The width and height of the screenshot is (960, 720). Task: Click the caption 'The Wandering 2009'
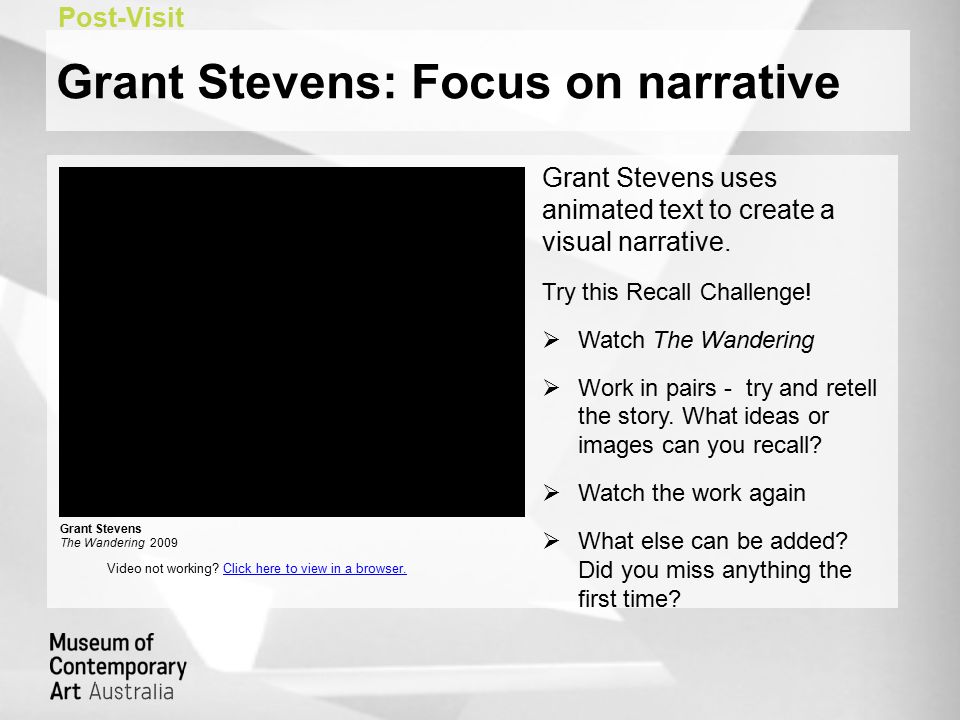(x=119, y=542)
